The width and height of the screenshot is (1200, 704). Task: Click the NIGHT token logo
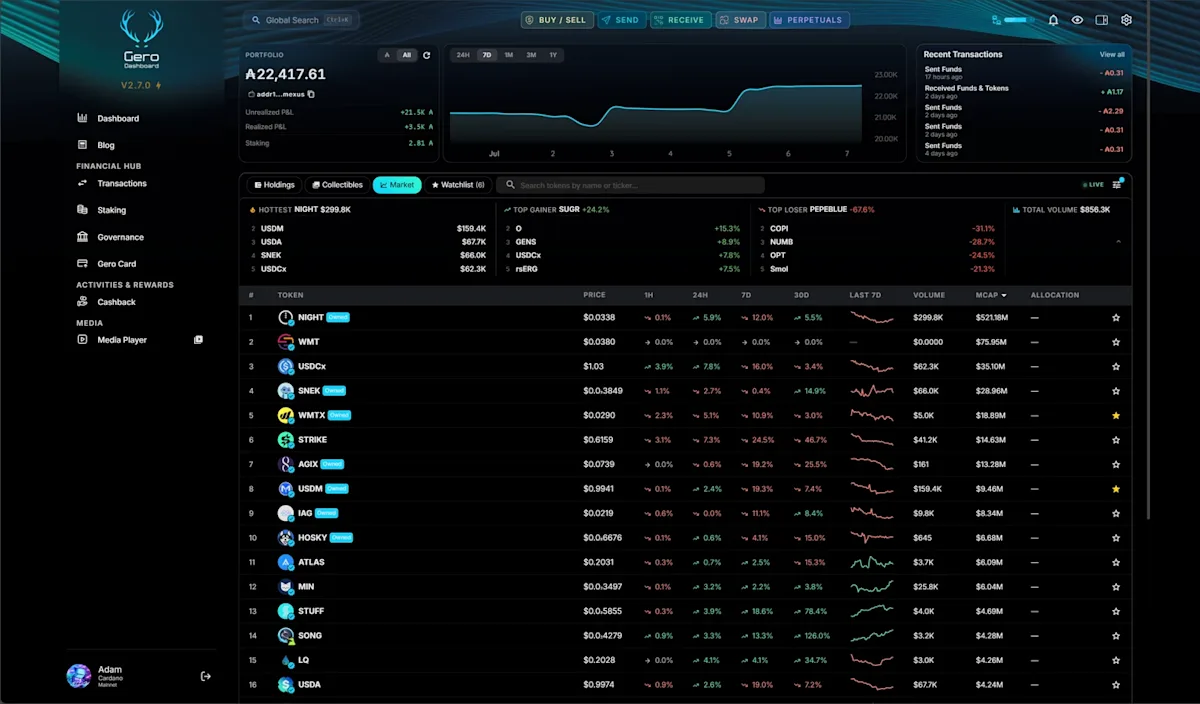pyautogui.click(x=286, y=317)
